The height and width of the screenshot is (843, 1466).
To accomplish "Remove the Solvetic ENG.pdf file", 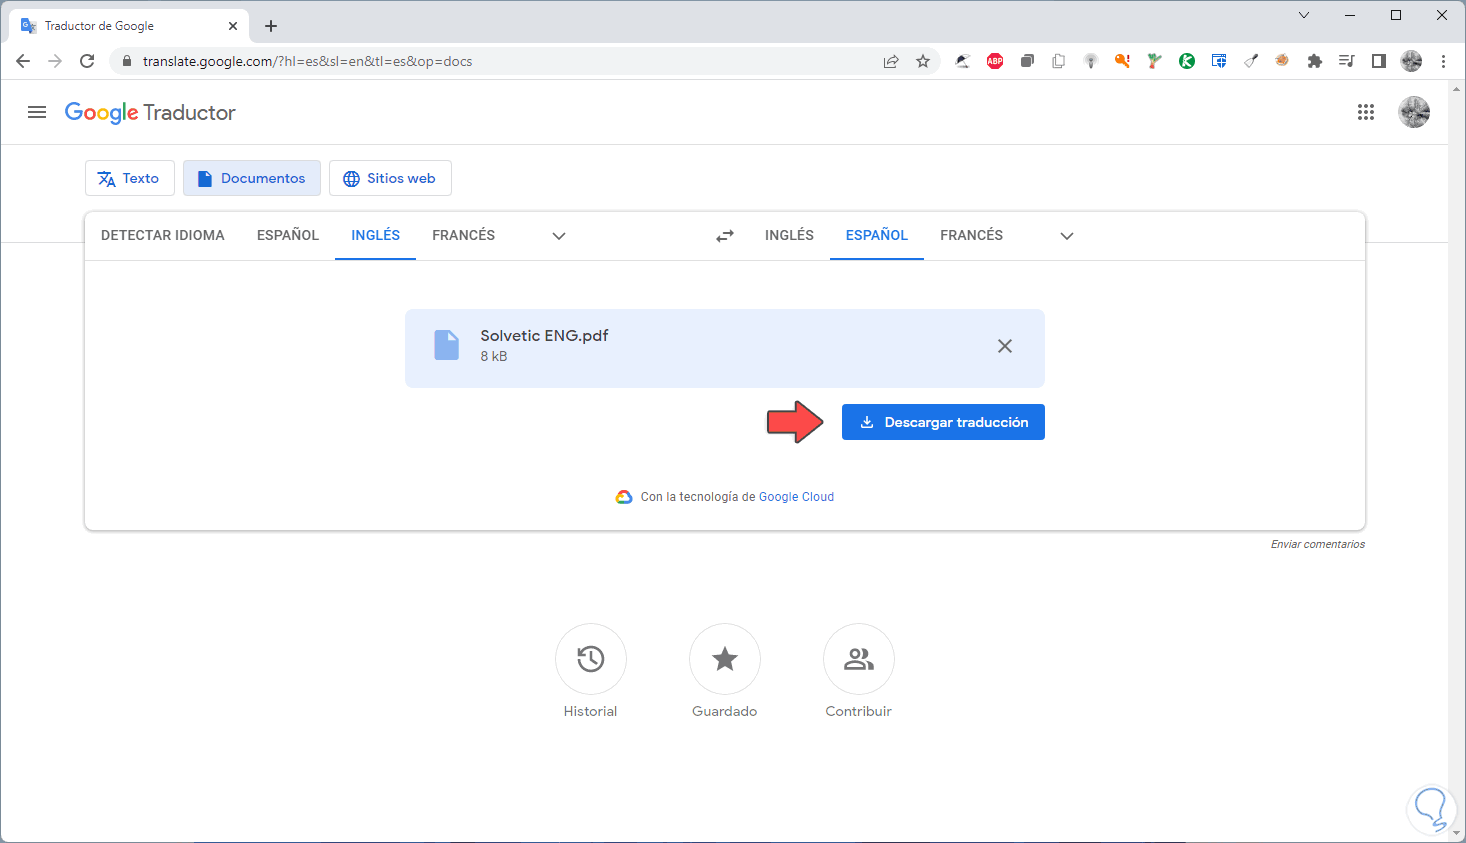I will click(x=1005, y=346).
